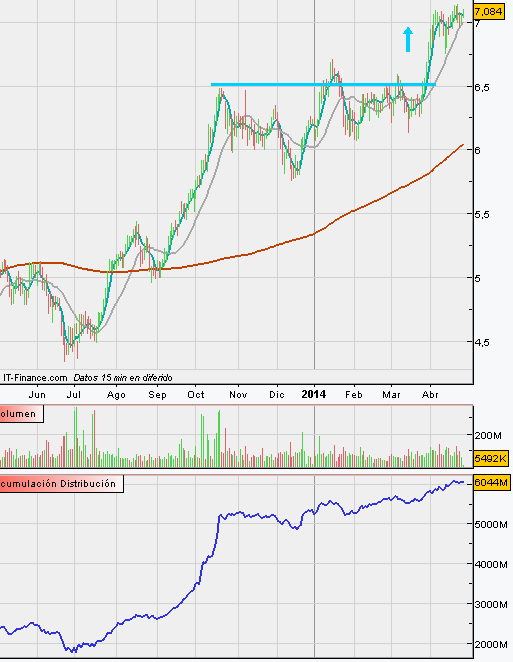The image size is (513, 662).
Task: Click the Mar month label
Action: point(391,395)
